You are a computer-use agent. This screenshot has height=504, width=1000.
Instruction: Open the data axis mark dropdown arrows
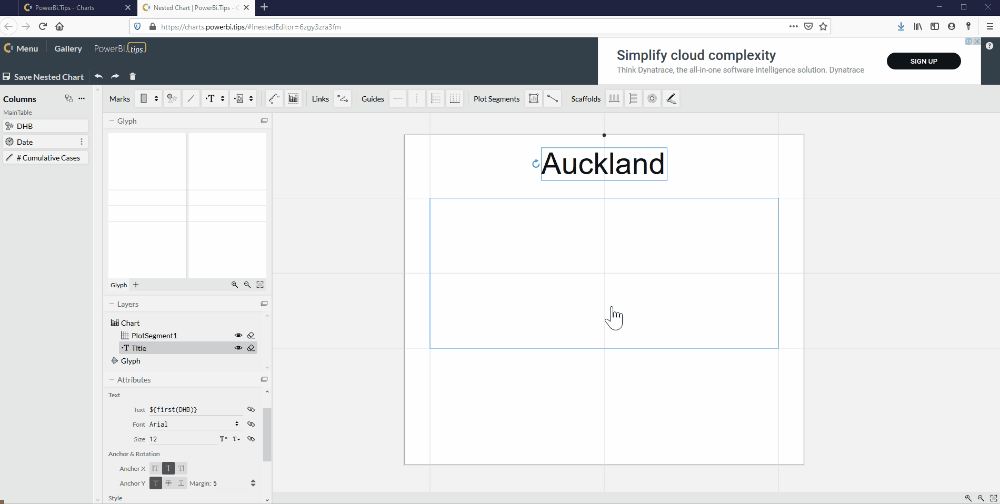[x=251, y=98]
